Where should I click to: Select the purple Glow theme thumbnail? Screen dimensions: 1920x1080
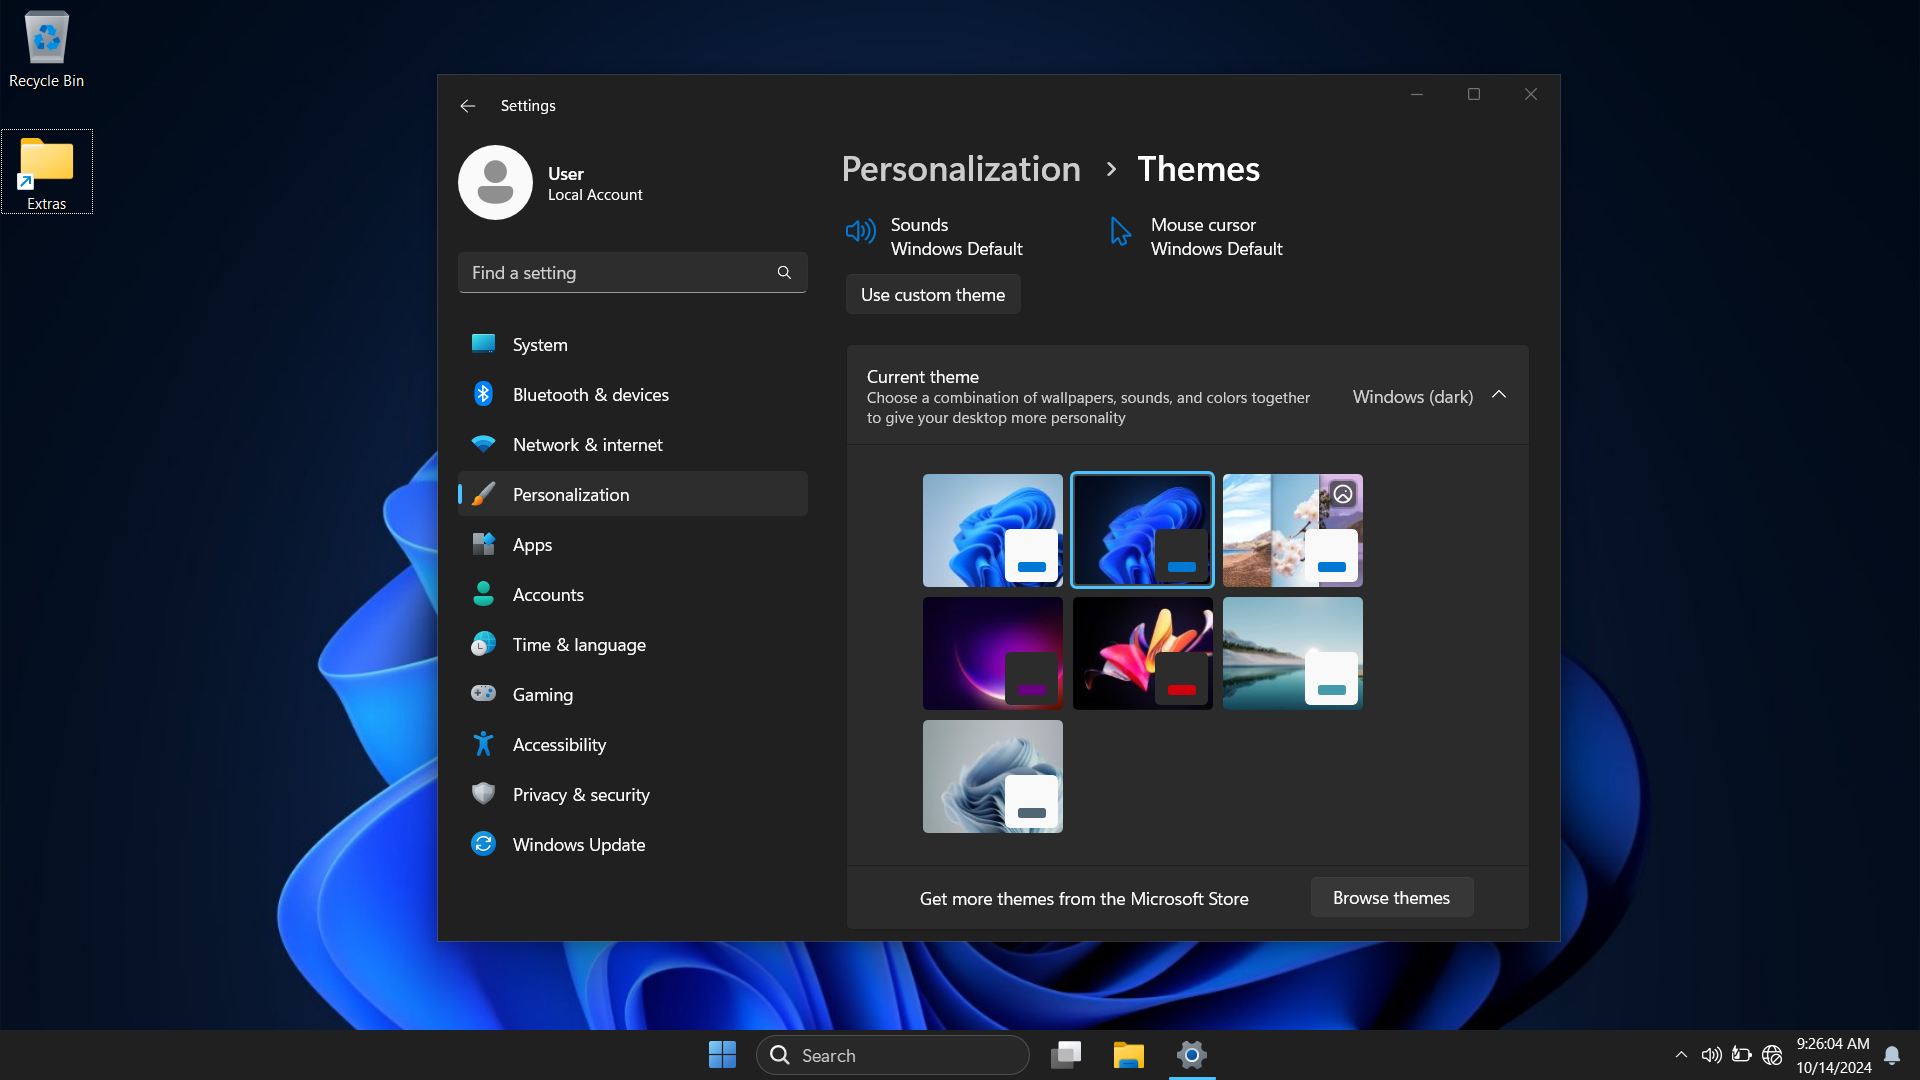point(992,653)
